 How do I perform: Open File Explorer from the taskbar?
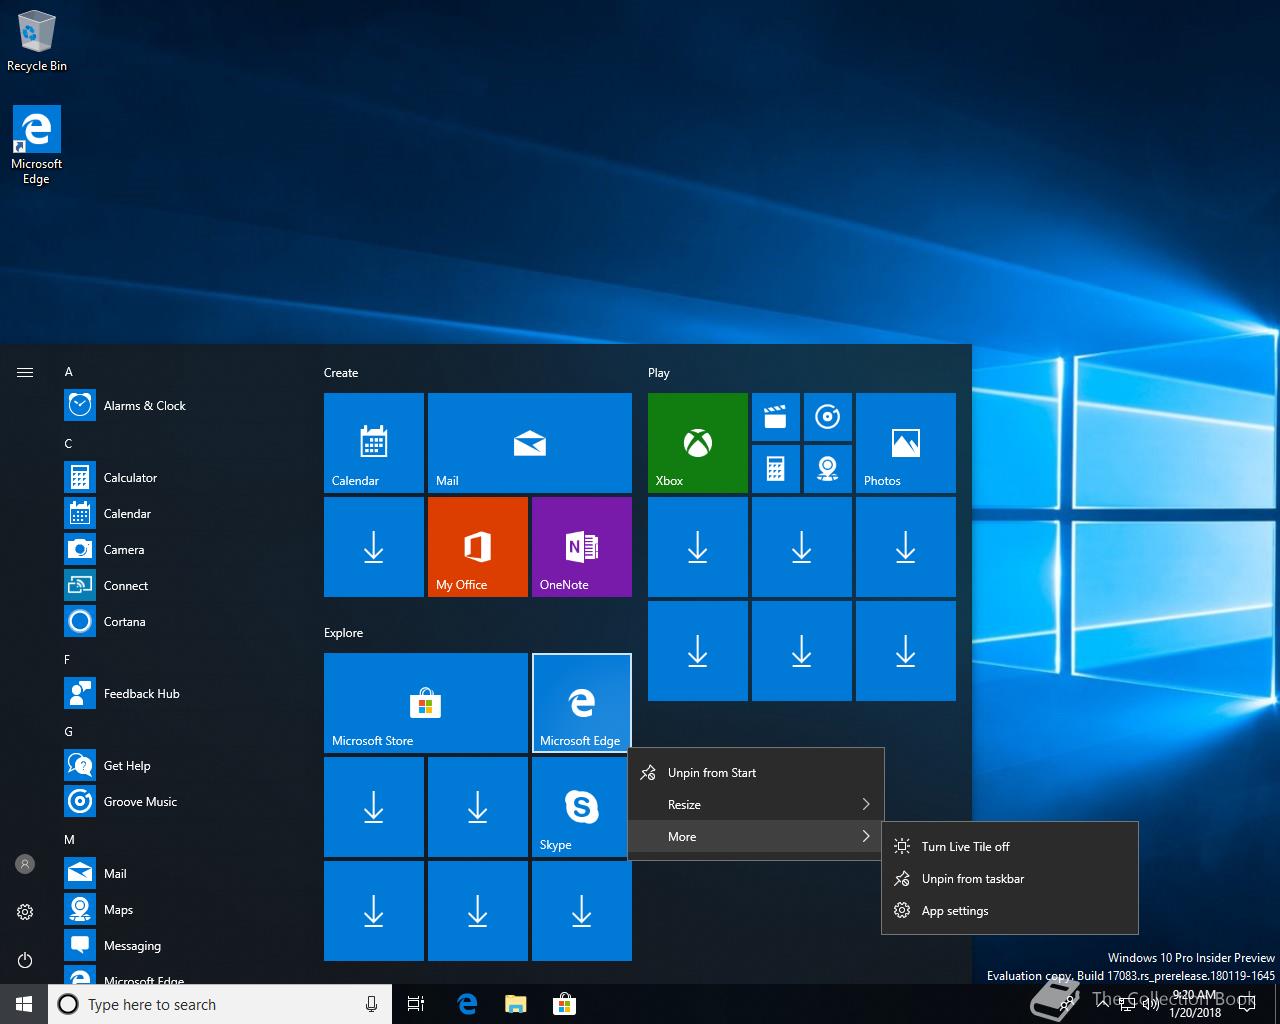coord(516,1004)
